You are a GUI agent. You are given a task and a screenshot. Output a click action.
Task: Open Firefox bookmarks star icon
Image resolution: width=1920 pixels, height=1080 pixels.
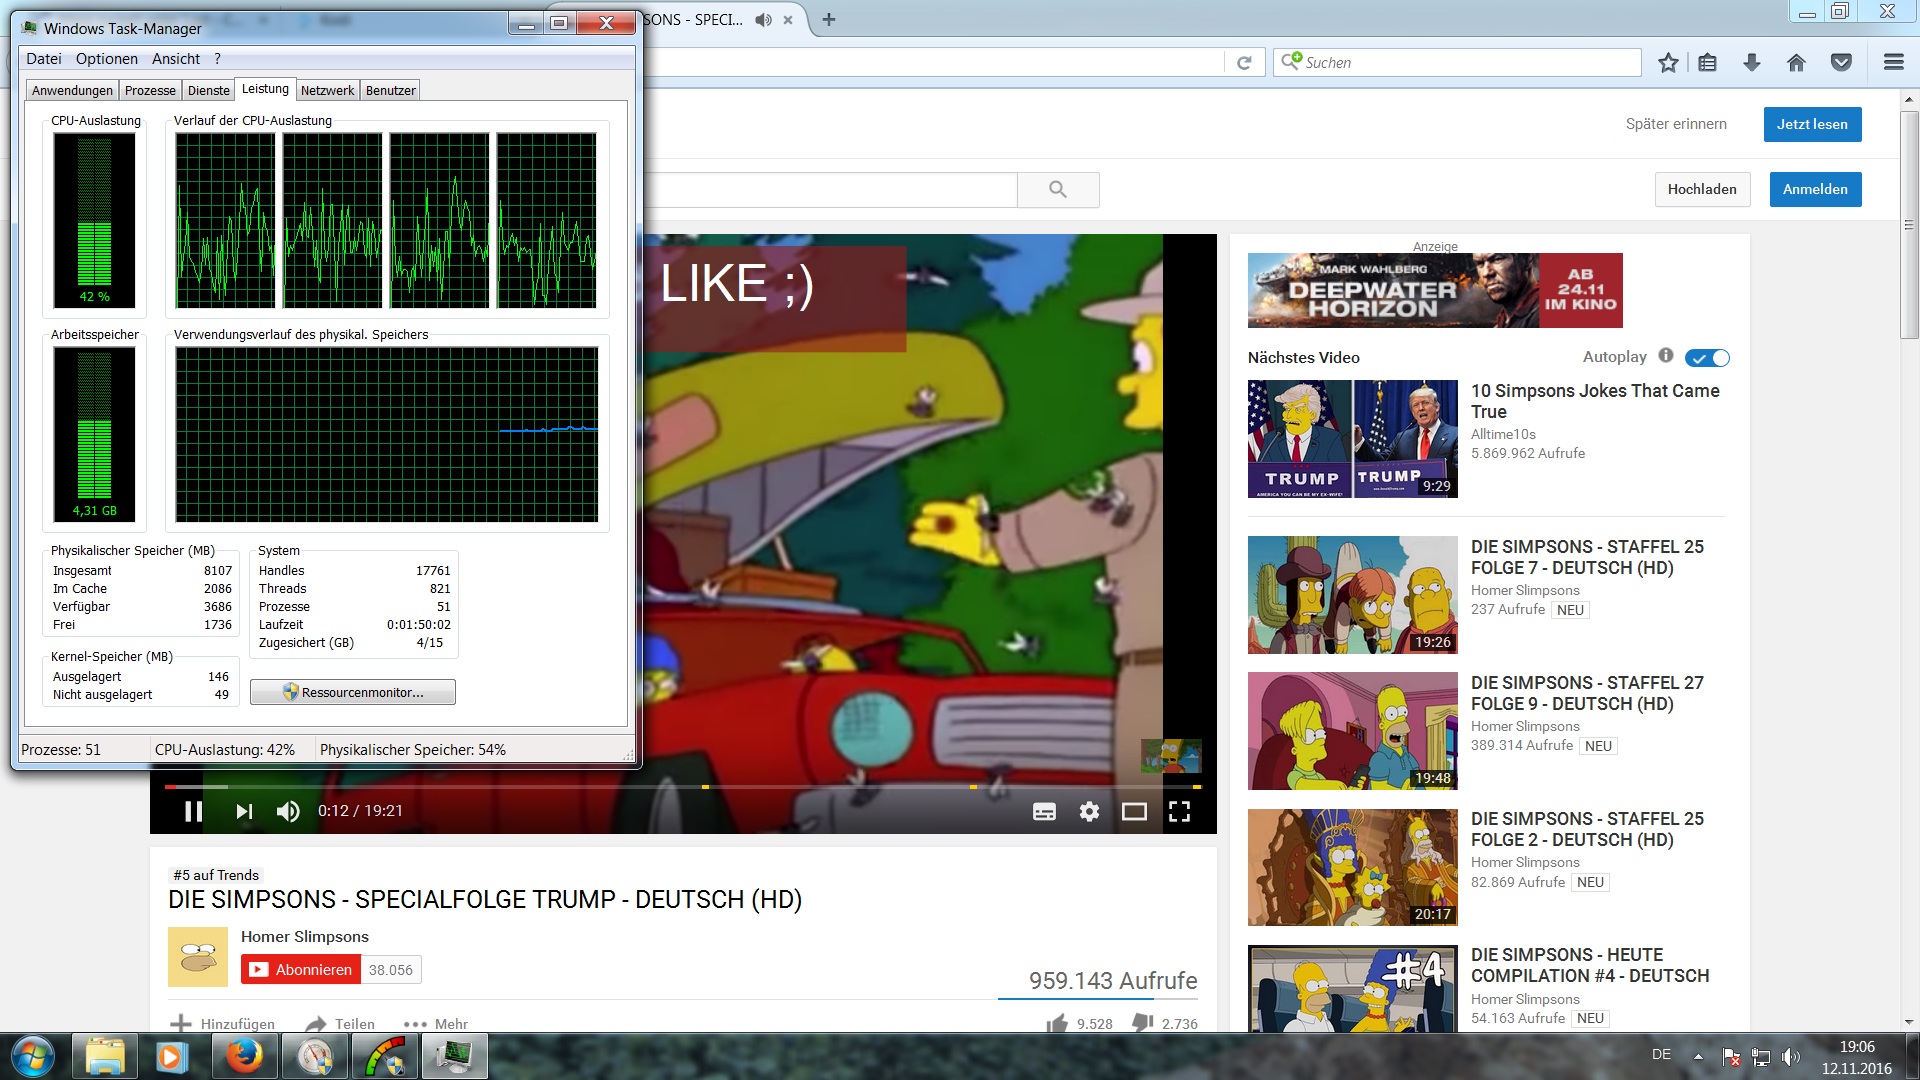(1668, 63)
